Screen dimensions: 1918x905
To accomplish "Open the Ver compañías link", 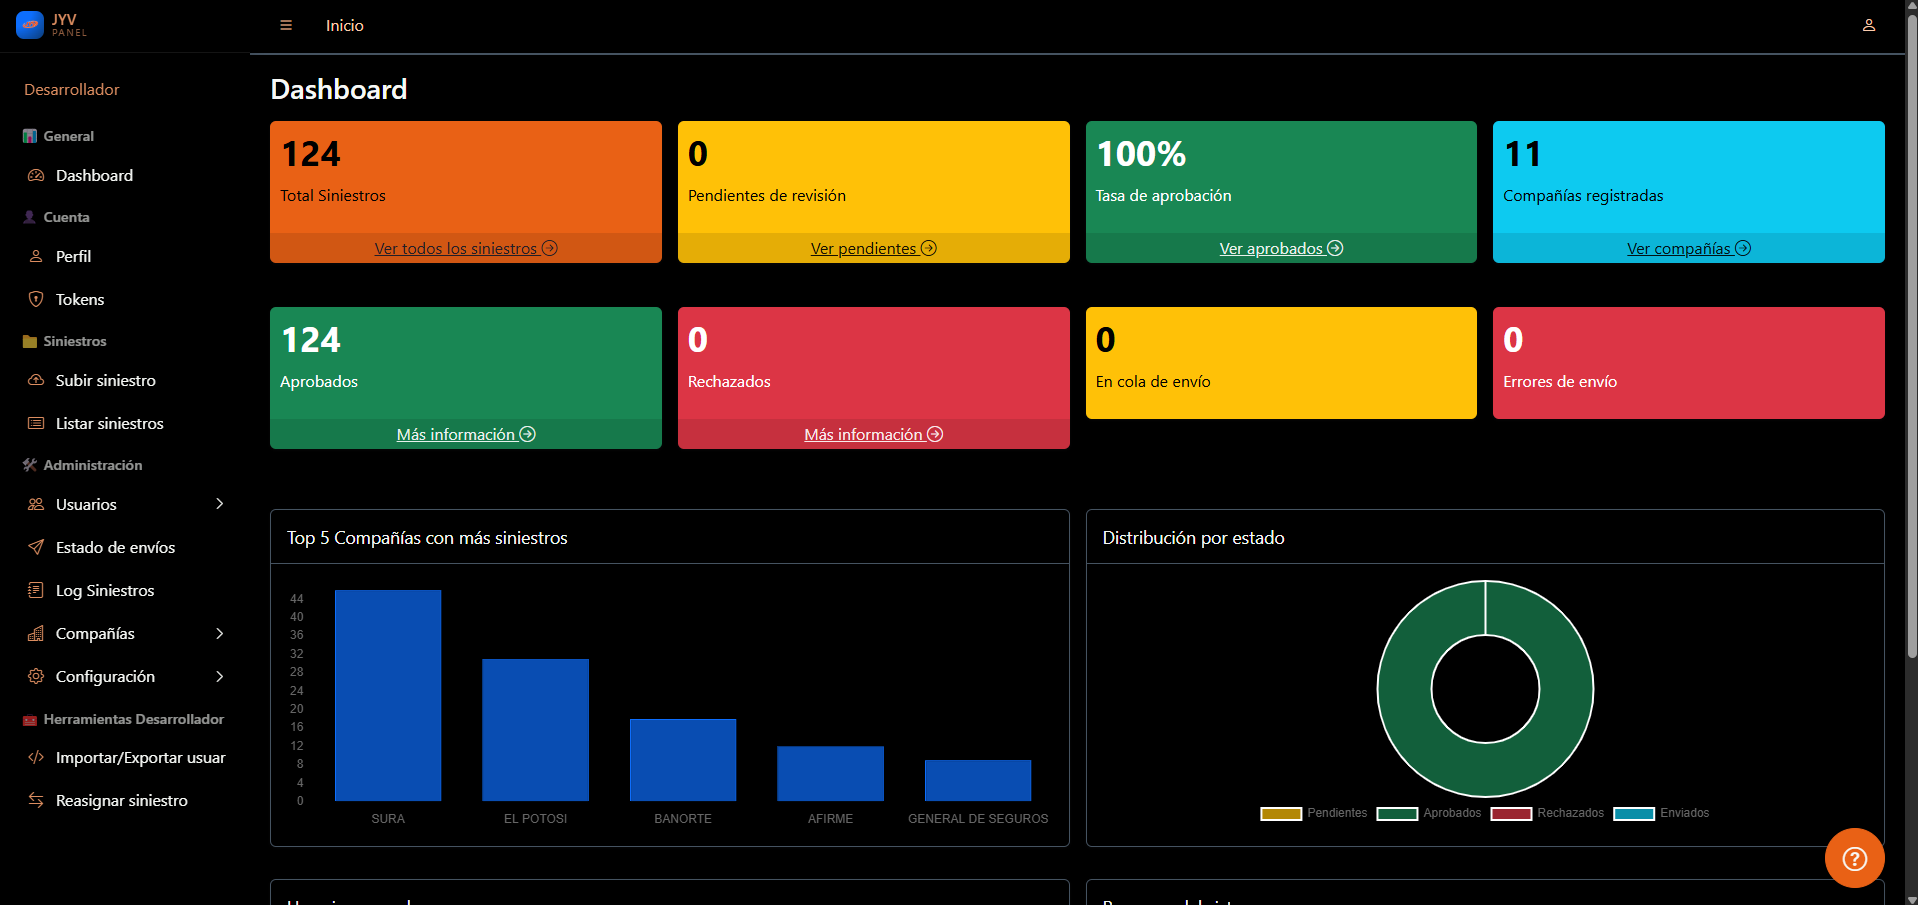I will click(1688, 248).
